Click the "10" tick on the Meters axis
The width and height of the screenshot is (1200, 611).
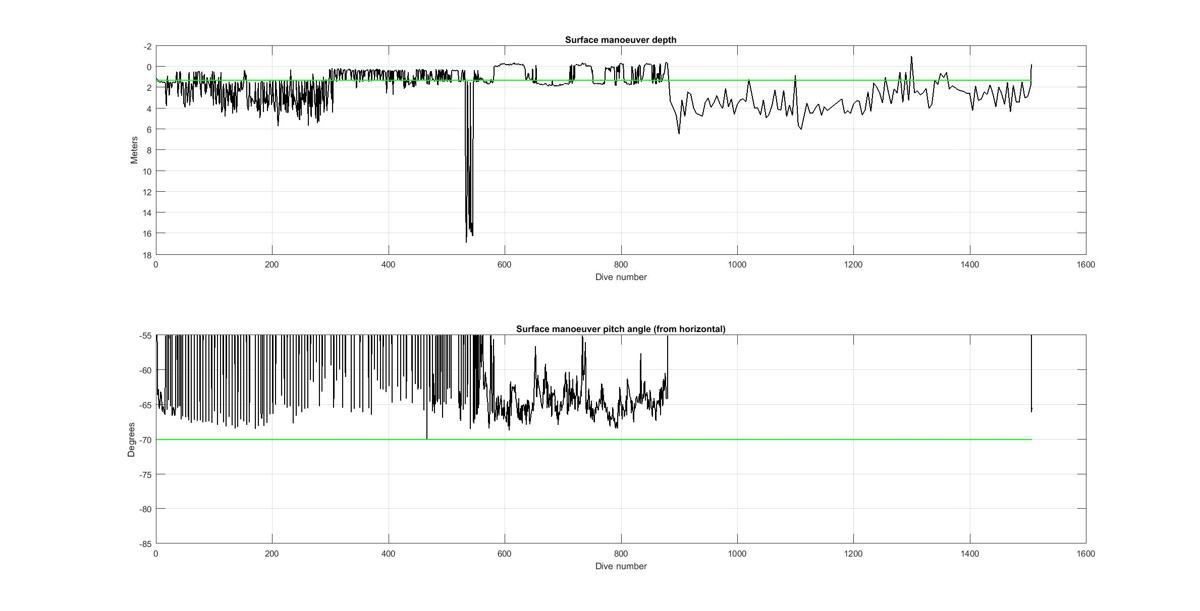pyautogui.click(x=147, y=171)
